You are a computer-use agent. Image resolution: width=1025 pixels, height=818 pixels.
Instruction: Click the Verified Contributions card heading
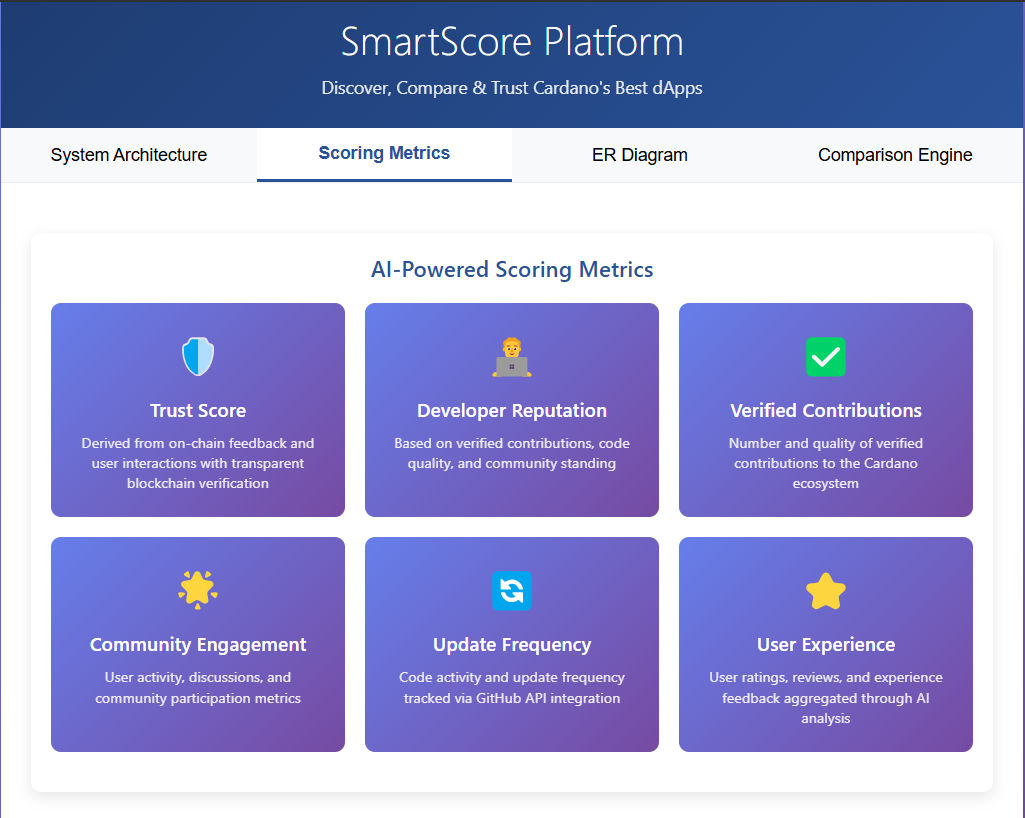tap(826, 411)
